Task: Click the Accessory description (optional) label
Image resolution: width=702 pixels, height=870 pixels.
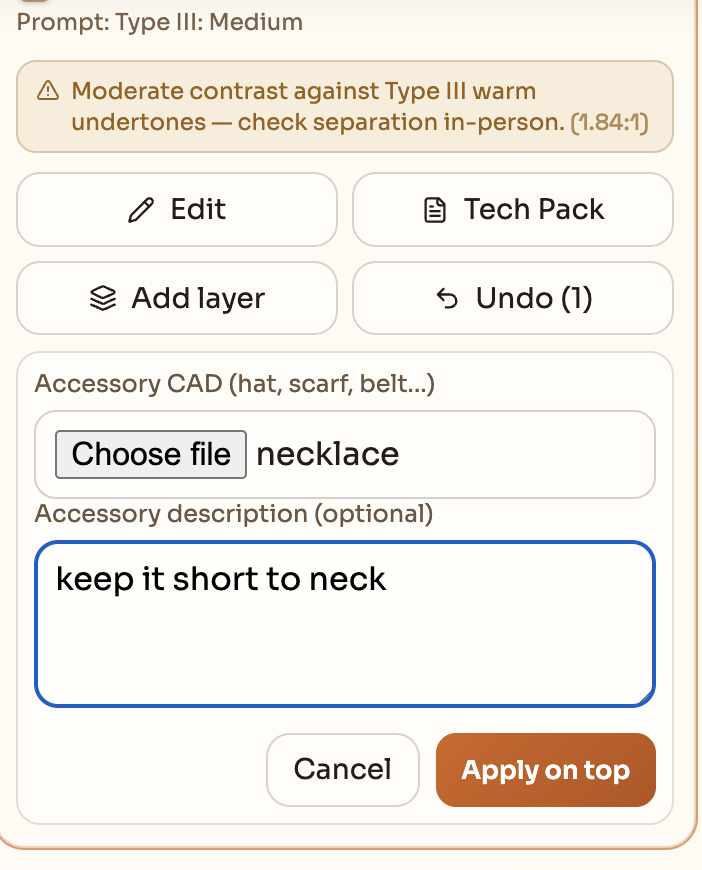Action: (x=234, y=514)
